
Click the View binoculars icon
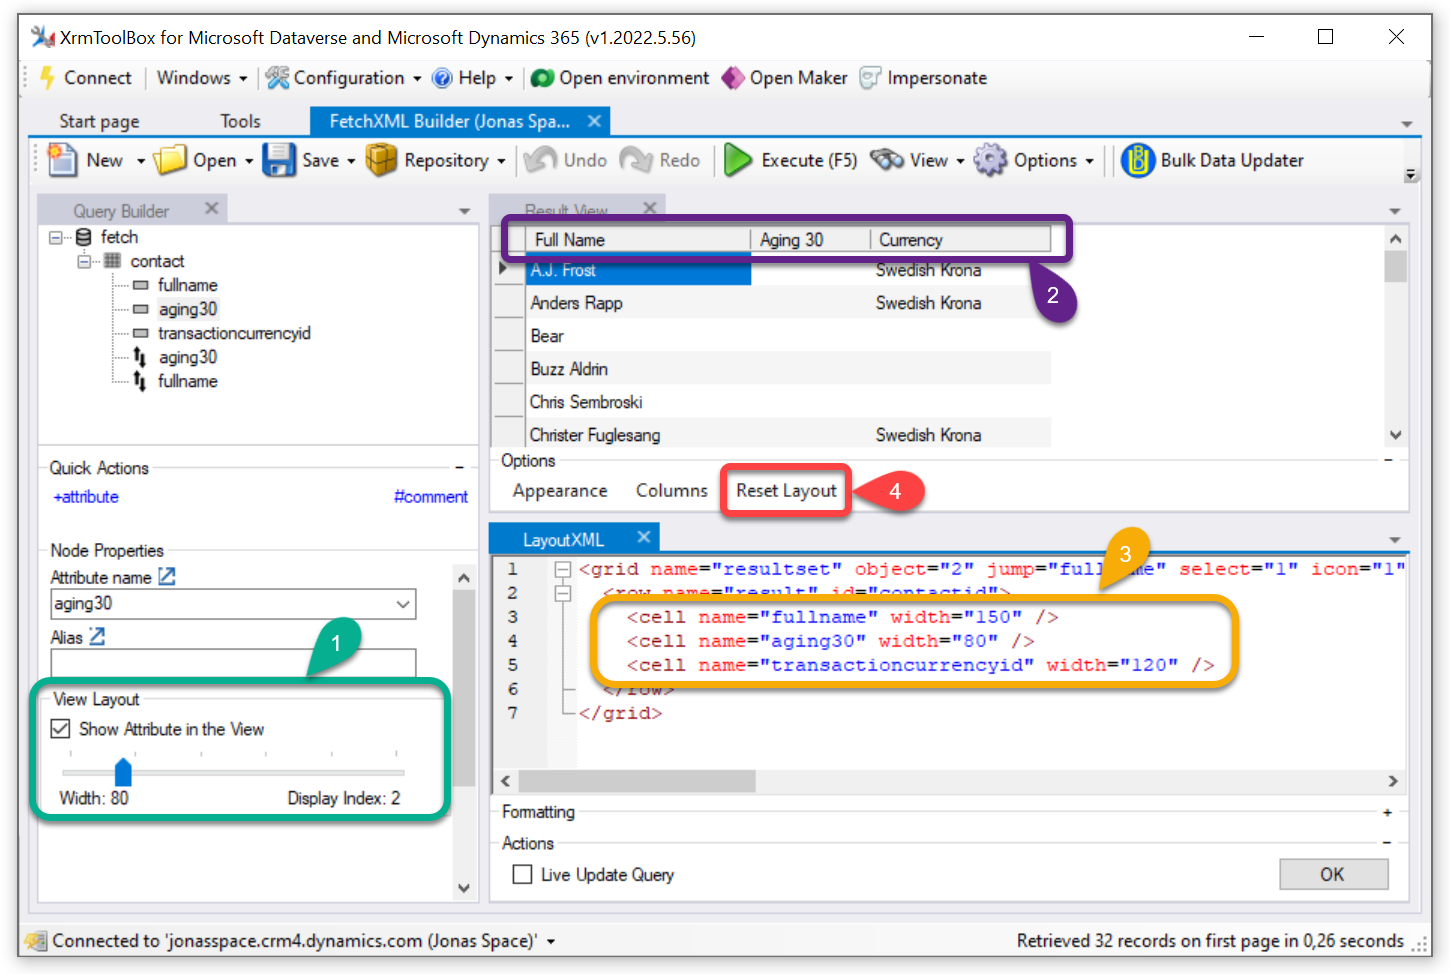pyautogui.click(x=887, y=160)
